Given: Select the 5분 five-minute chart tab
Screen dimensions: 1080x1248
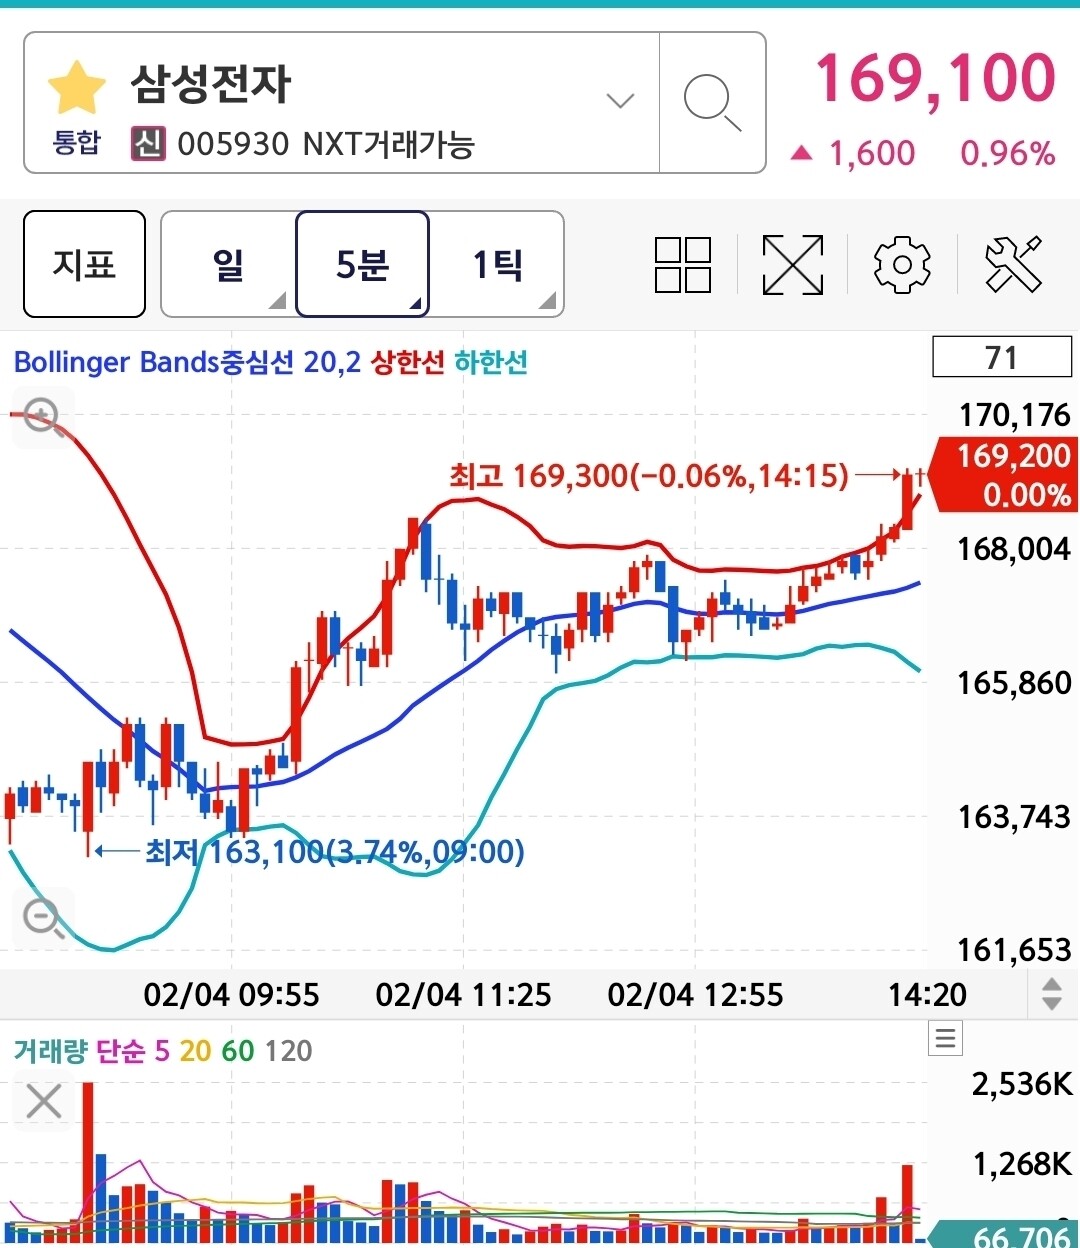Looking at the screenshot, I should tap(362, 264).
